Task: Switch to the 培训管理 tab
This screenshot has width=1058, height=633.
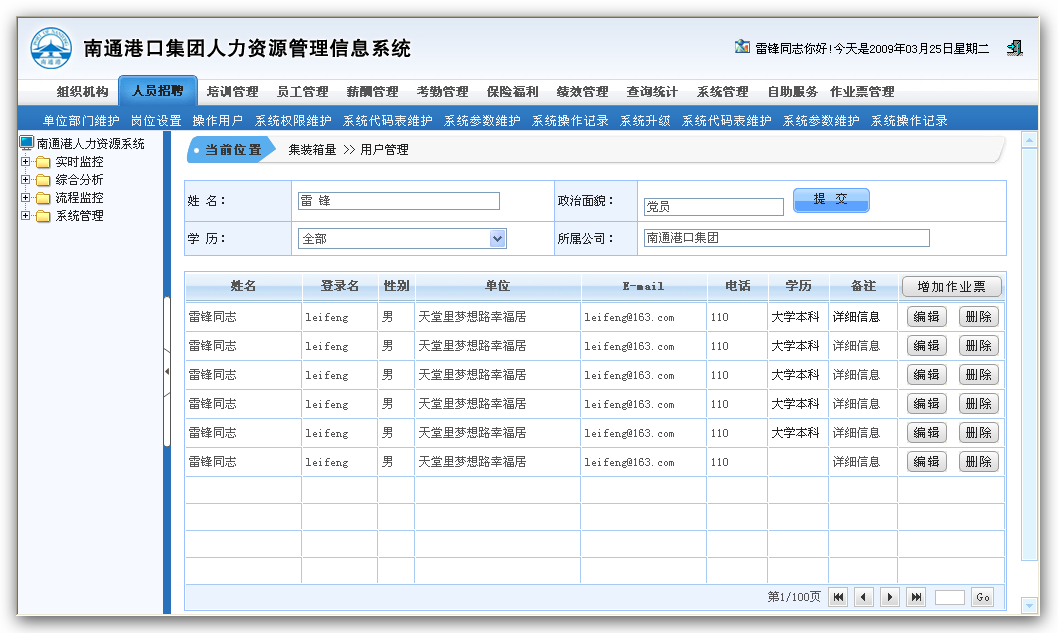Action: [231, 91]
